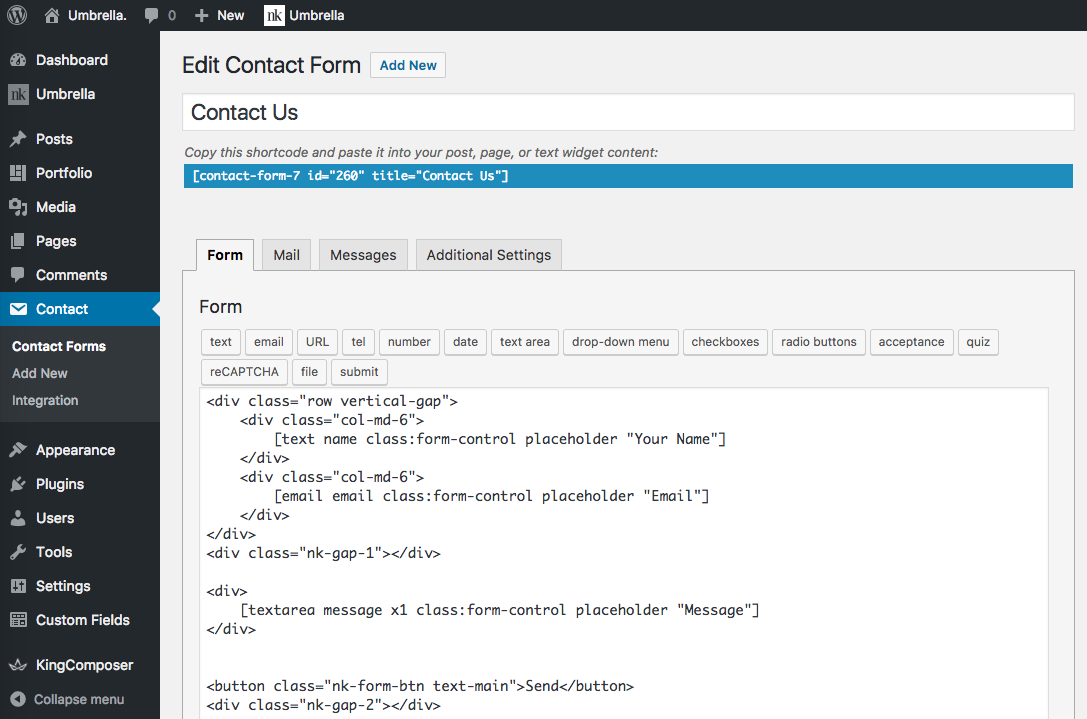Open KingComposer crown icon in sidebar

pyautogui.click(x=19, y=665)
